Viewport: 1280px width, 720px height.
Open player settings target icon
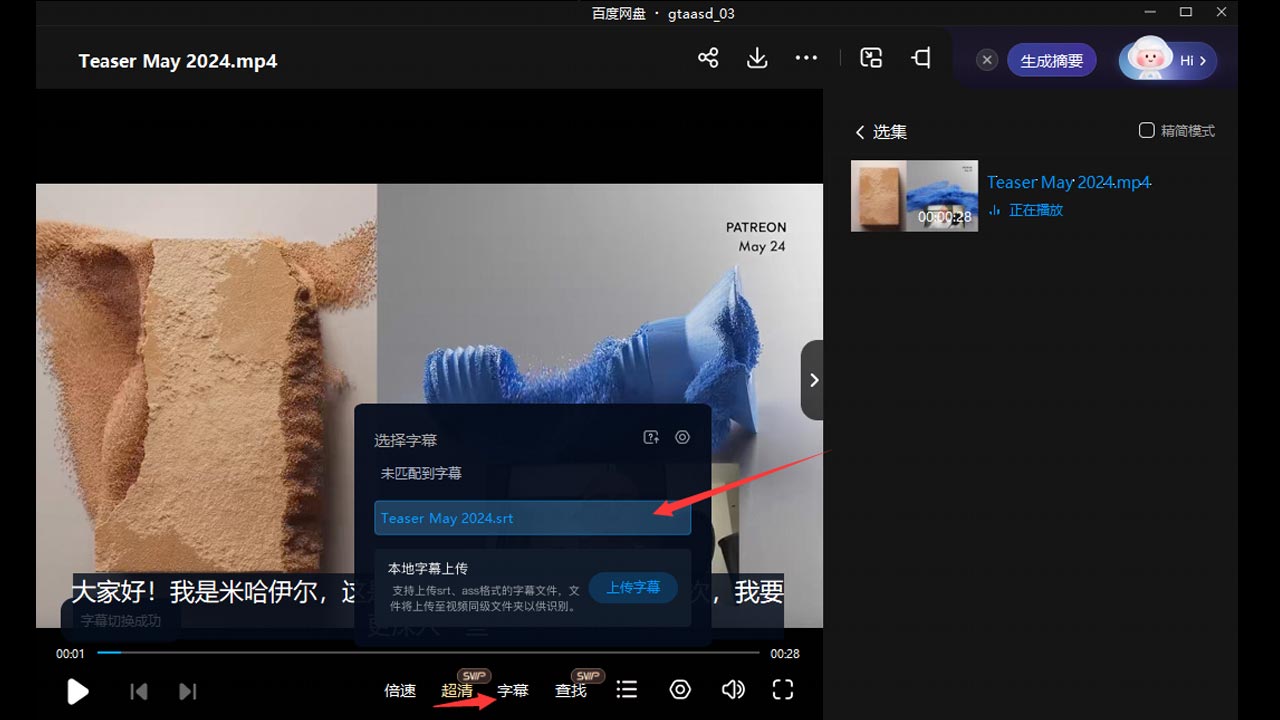(680, 689)
